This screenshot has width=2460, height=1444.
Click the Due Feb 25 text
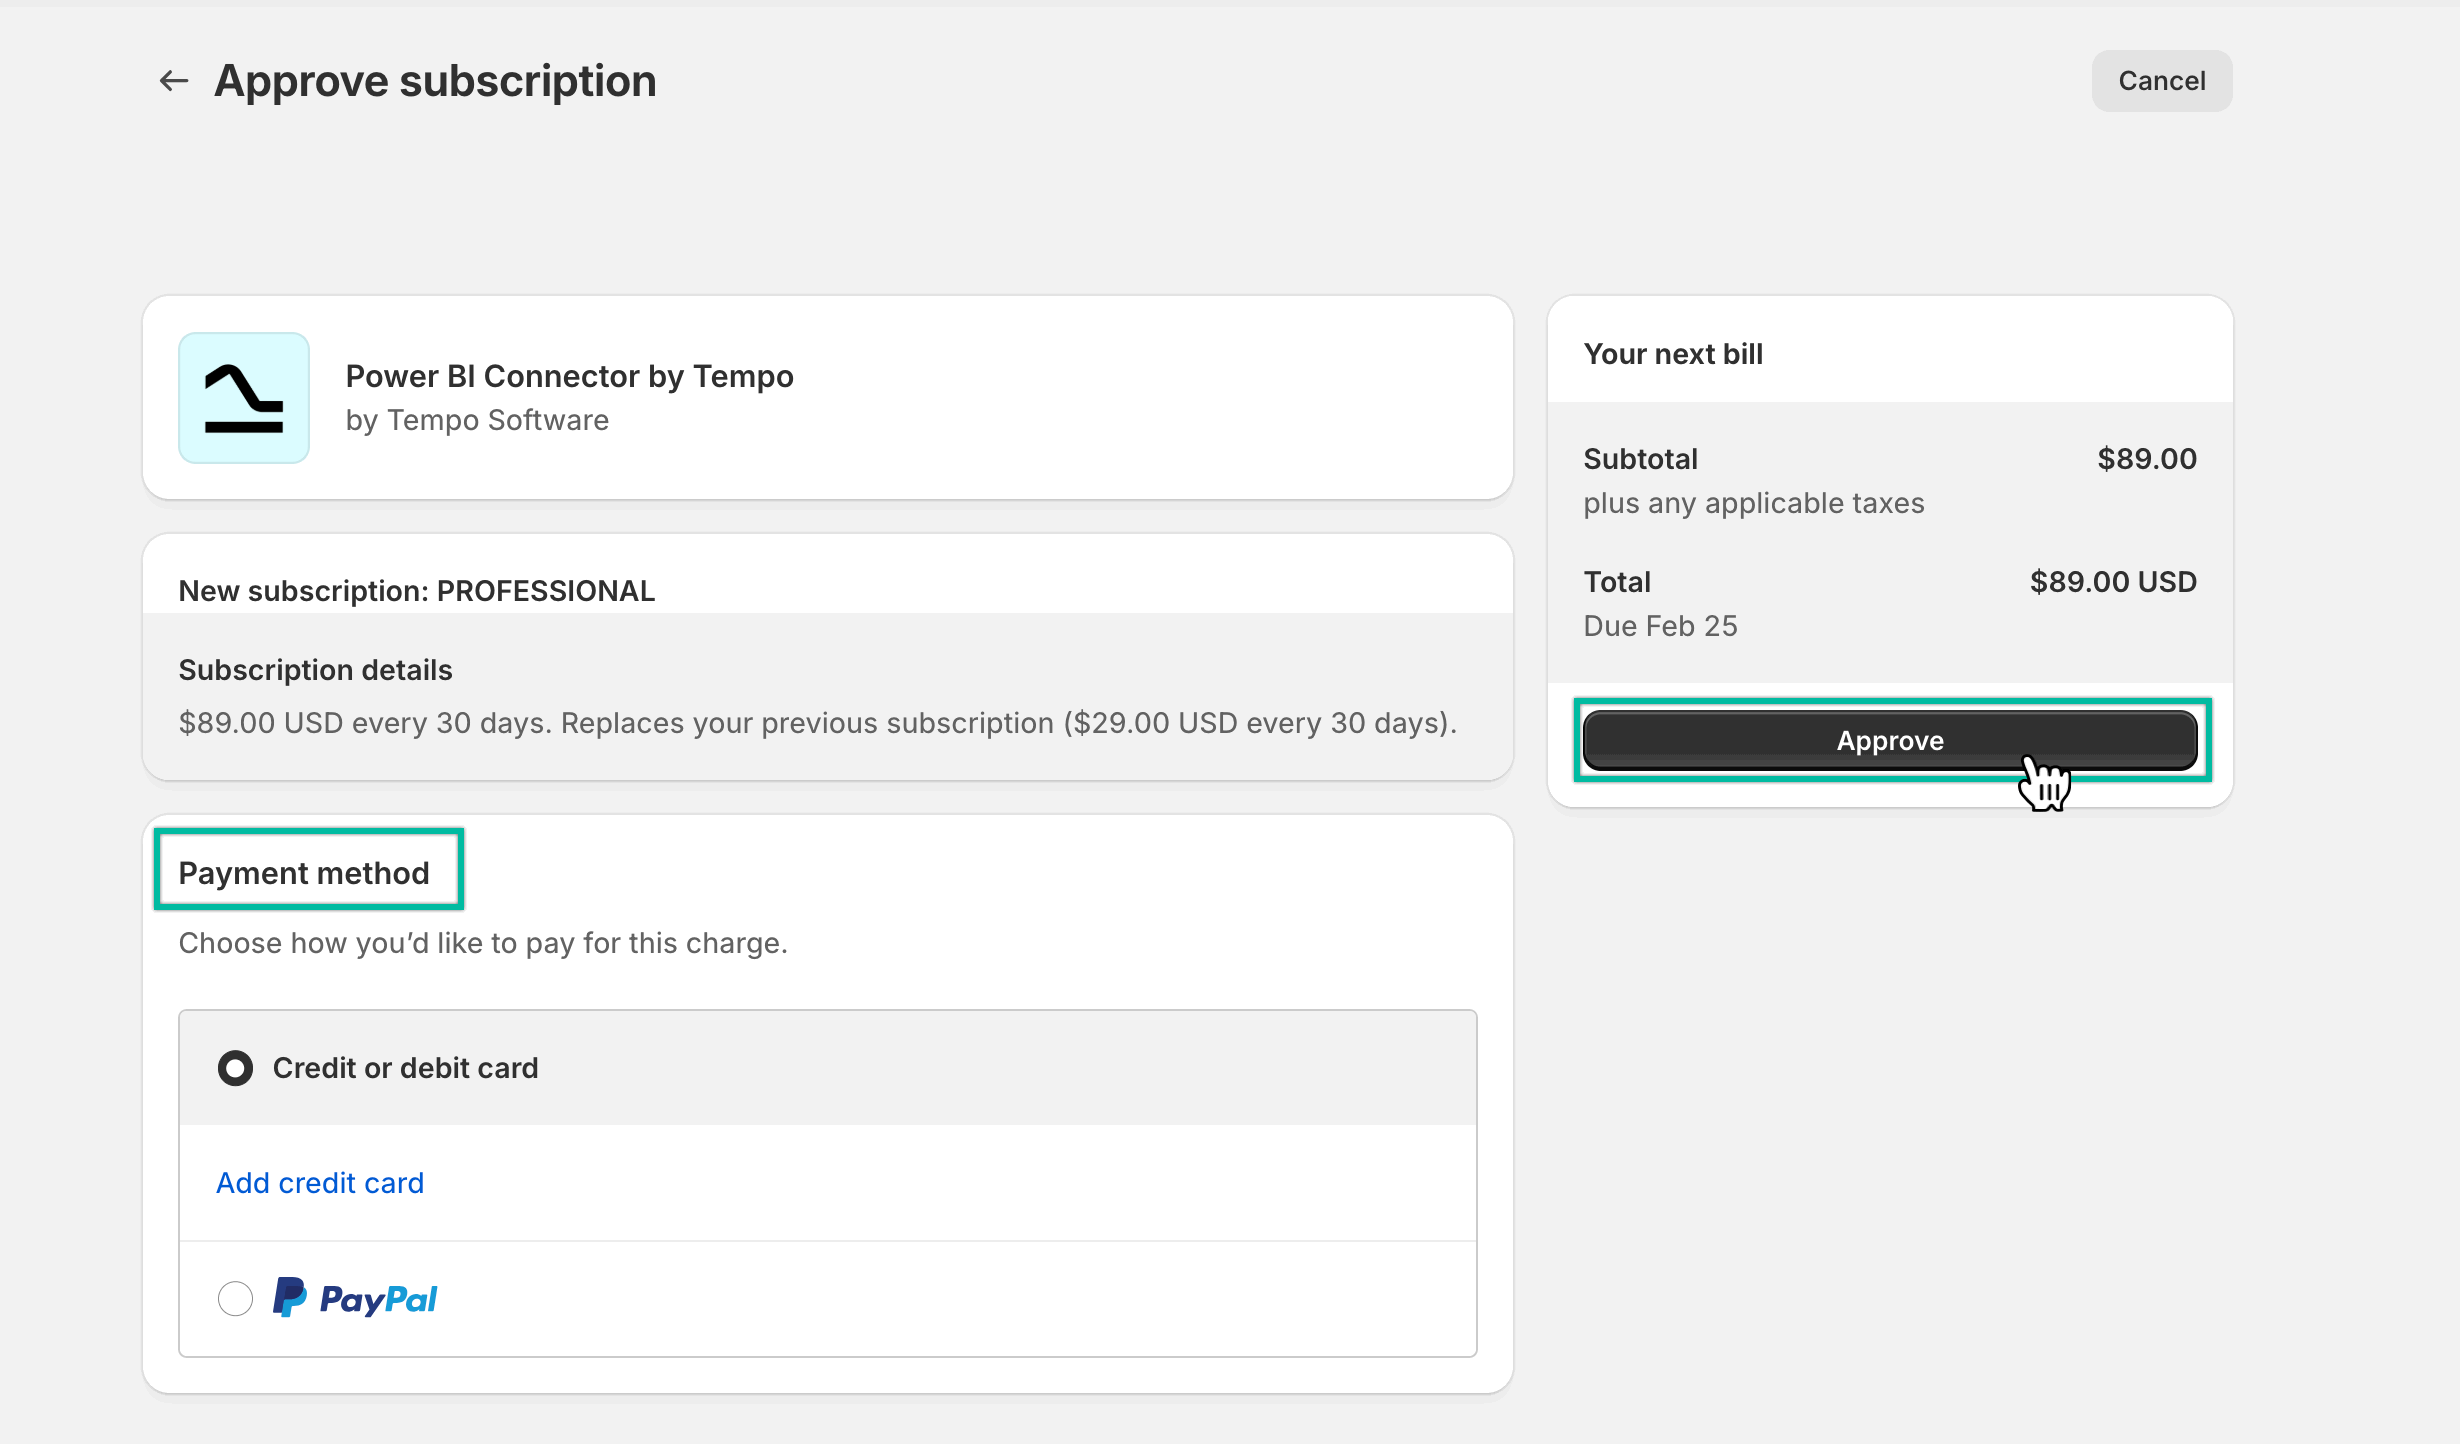pos(1660,625)
